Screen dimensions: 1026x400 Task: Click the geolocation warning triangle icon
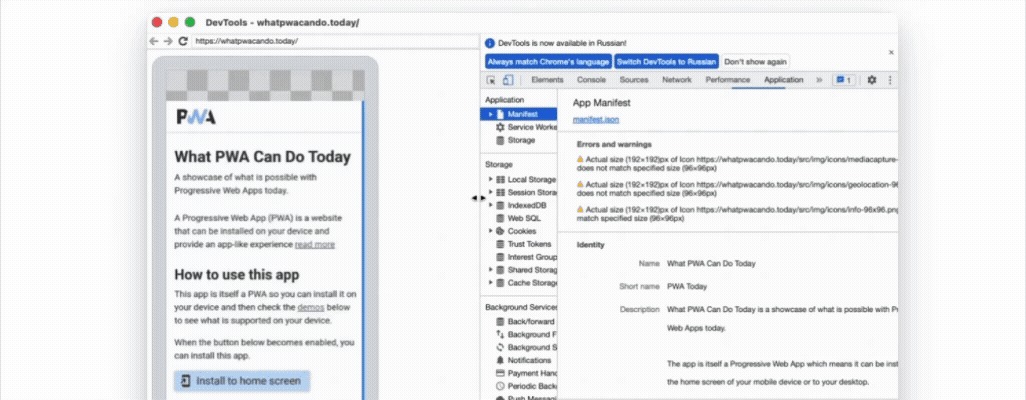[x=580, y=185]
